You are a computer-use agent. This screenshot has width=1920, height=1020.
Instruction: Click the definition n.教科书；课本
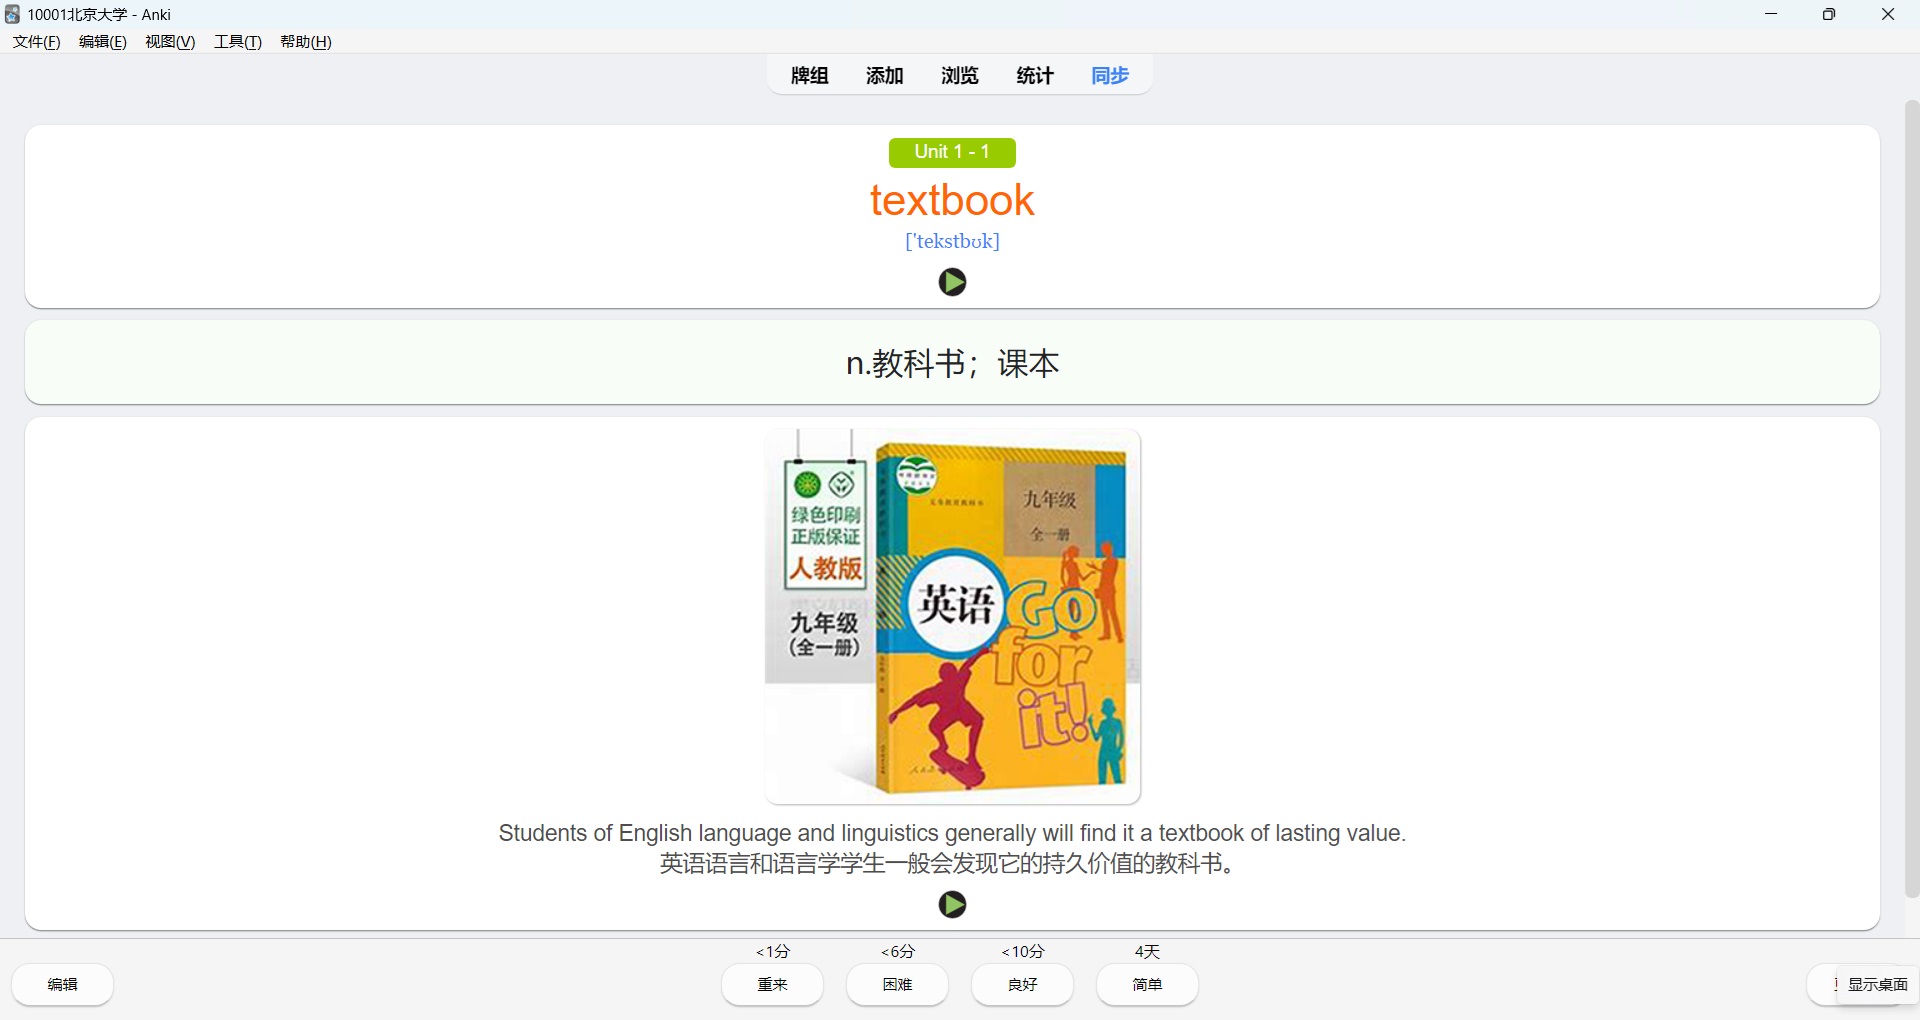tap(952, 363)
